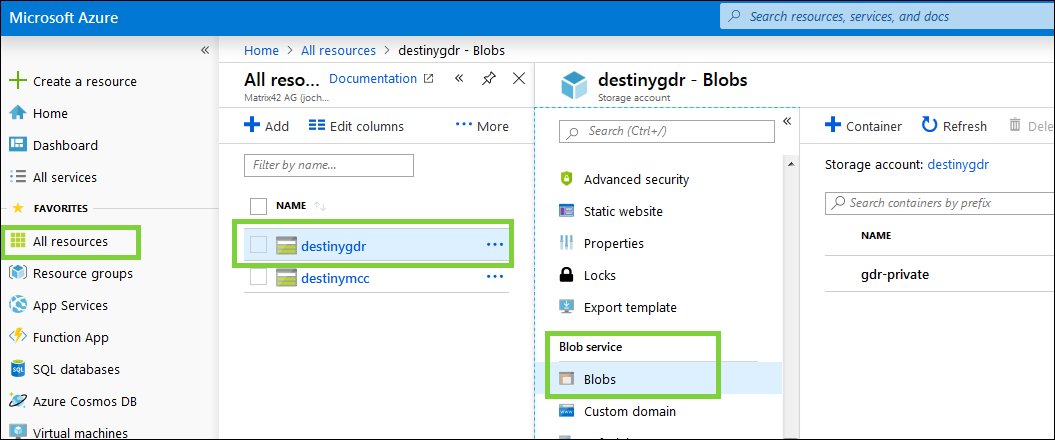Click the destinygdr storage account link in Blobs pane
Viewport: 1055px width, 440px height.
958,164
